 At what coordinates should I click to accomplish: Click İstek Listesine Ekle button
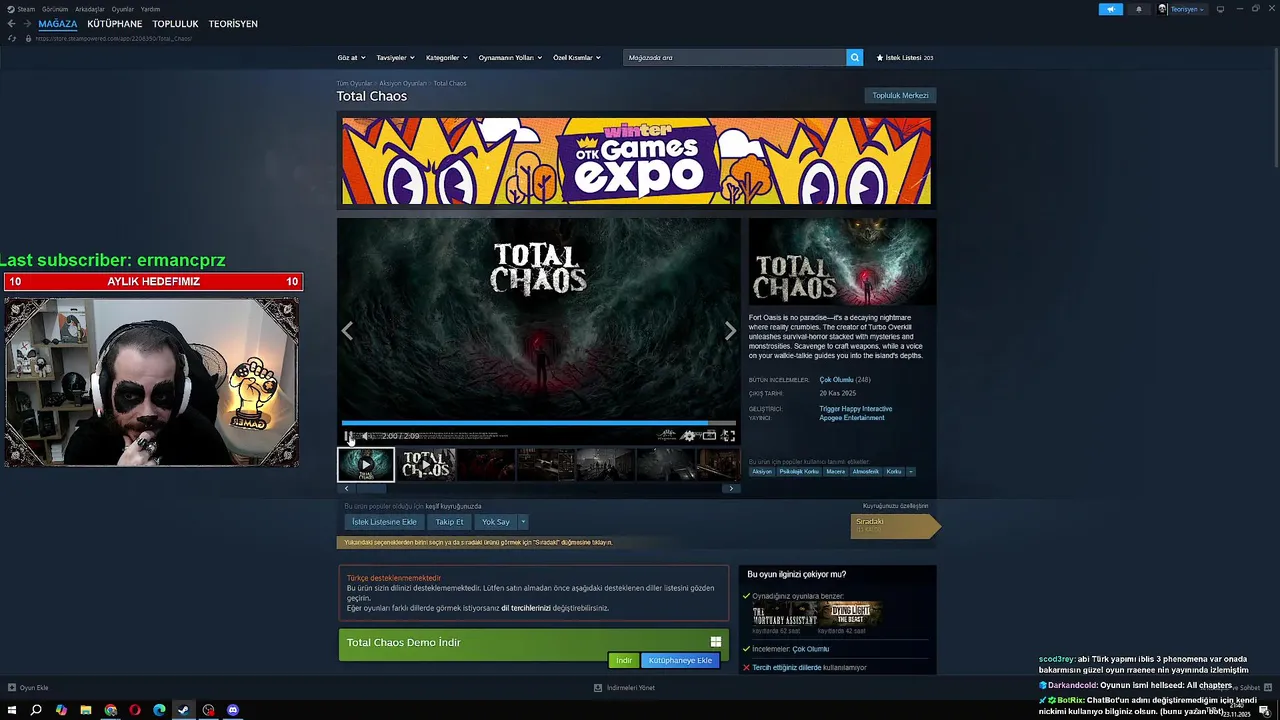click(x=384, y=522)
